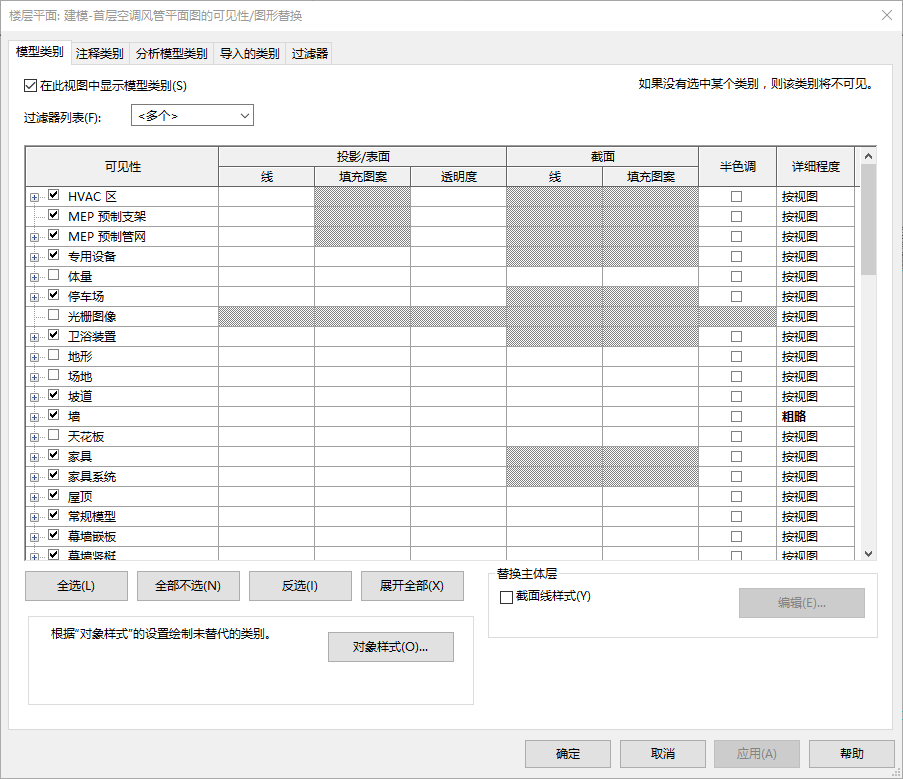
Task: Click 按视图 detail level for 家具系统
Action: (815, 477)
